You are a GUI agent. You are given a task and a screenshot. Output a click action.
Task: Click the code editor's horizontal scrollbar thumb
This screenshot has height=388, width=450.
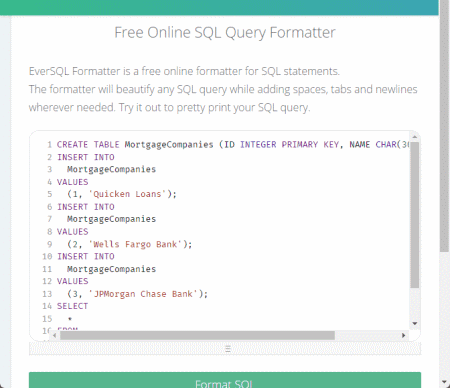pos(197,335)
